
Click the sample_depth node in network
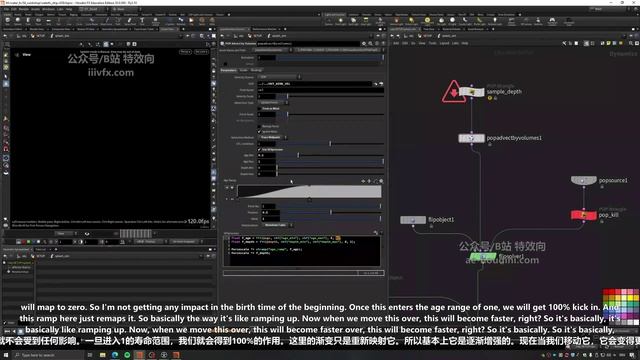click(x=471, y=92)
